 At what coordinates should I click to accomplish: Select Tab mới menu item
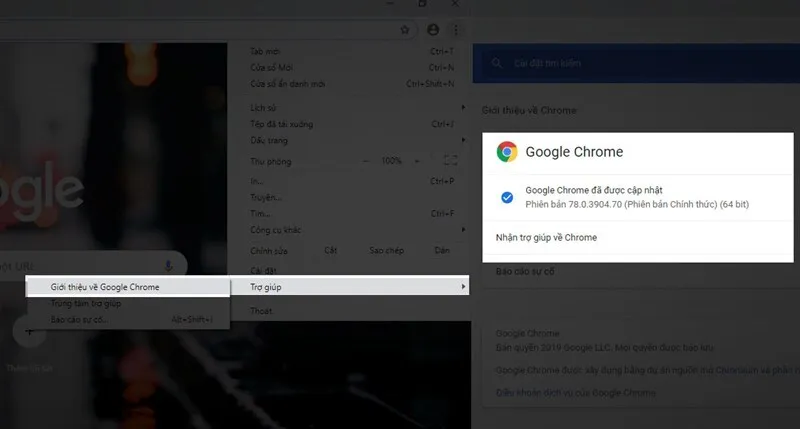click(350, 52)
